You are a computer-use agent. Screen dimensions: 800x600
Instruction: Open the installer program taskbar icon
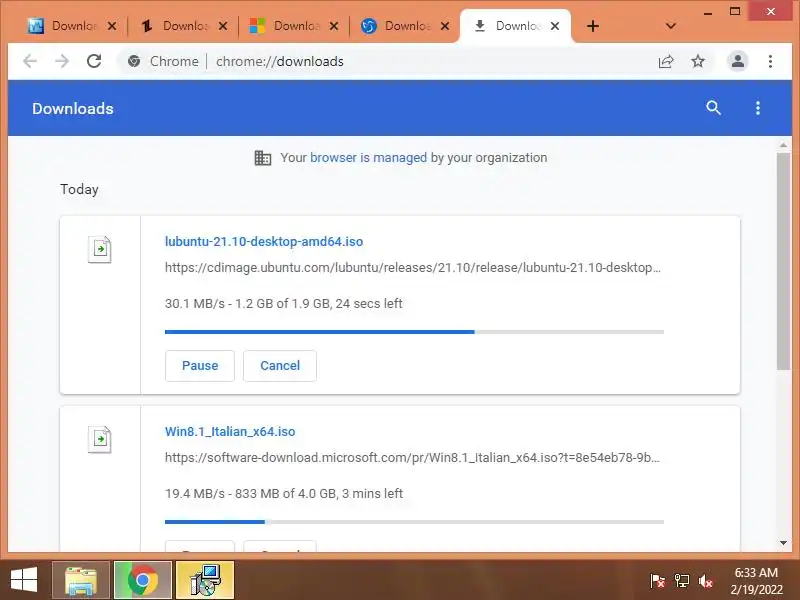tap(205, 580)
